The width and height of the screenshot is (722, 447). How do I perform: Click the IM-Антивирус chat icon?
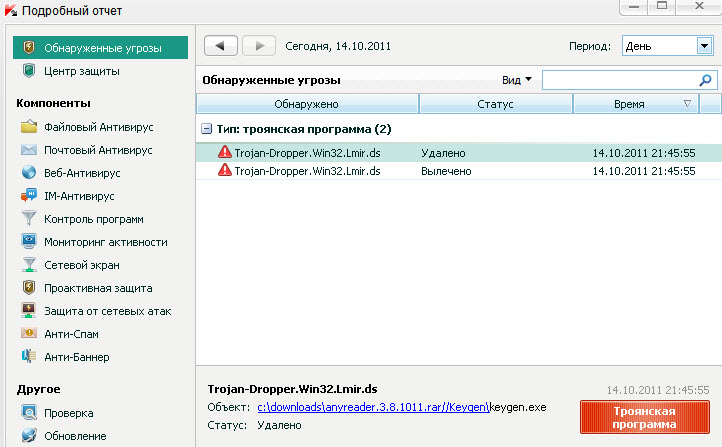pyautogui.click(x=29, y=196)
